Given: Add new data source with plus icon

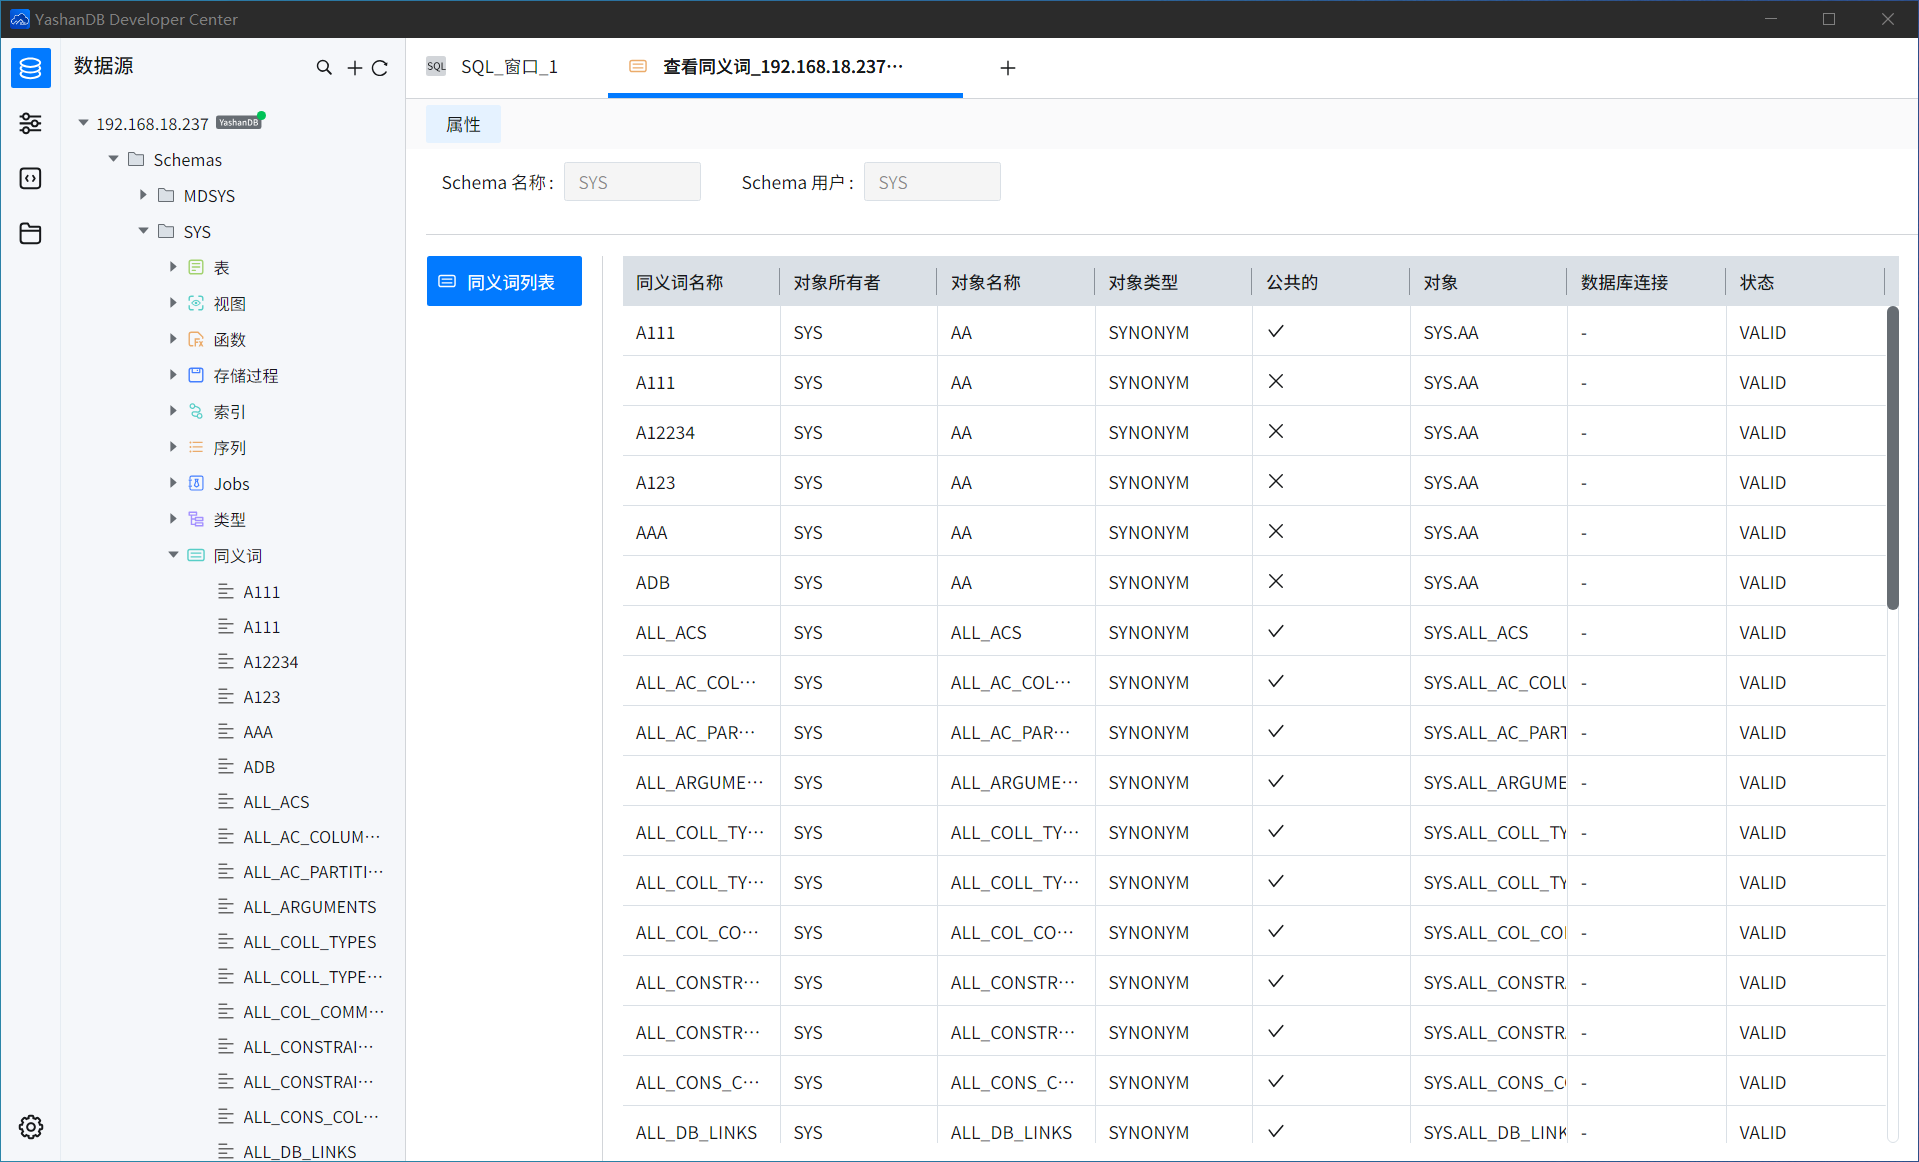Looking at the screenshot, I should tap(354, 68).
